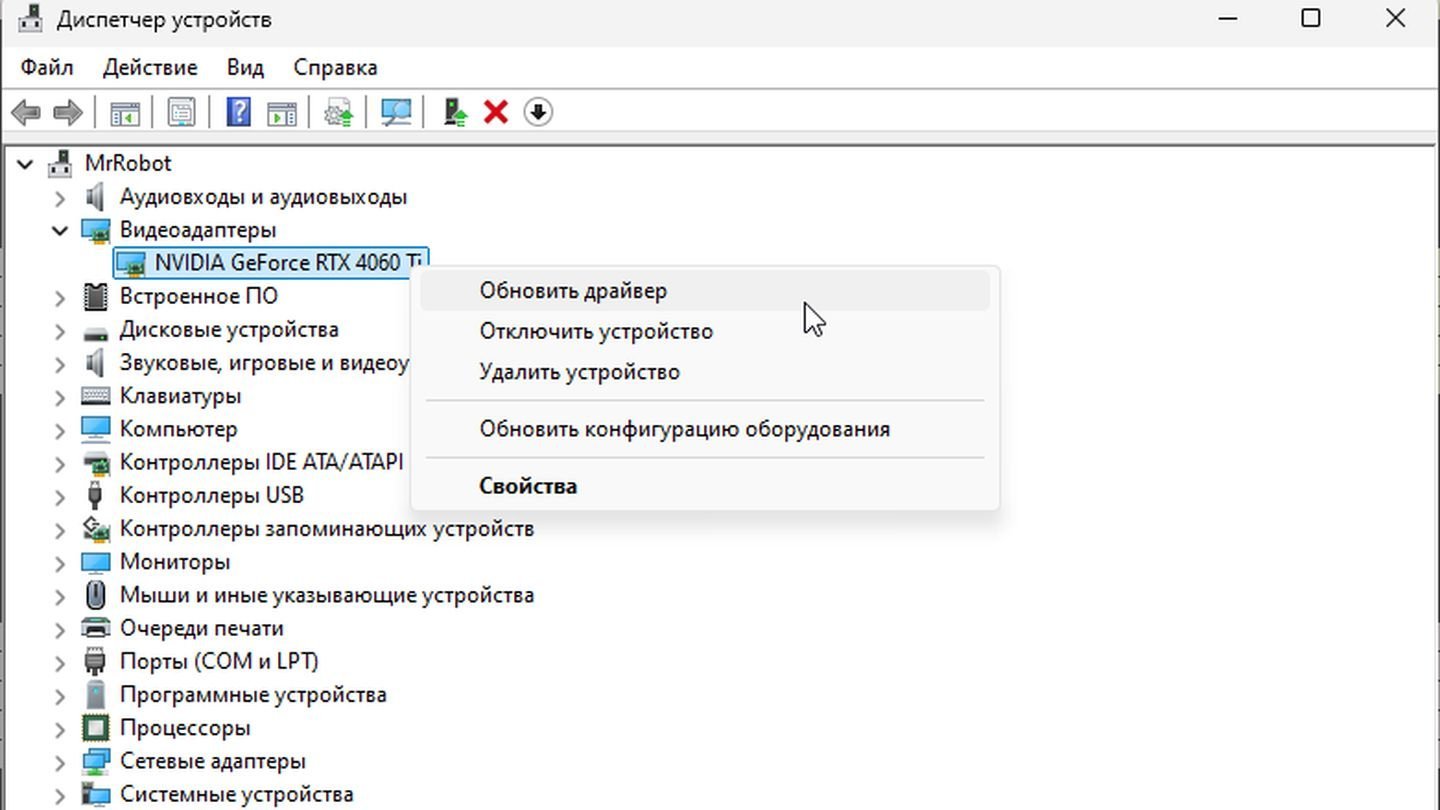
Task: Click the mouse icon beside Мыши и иные указывающие устройства
Action: coord(95,595)
